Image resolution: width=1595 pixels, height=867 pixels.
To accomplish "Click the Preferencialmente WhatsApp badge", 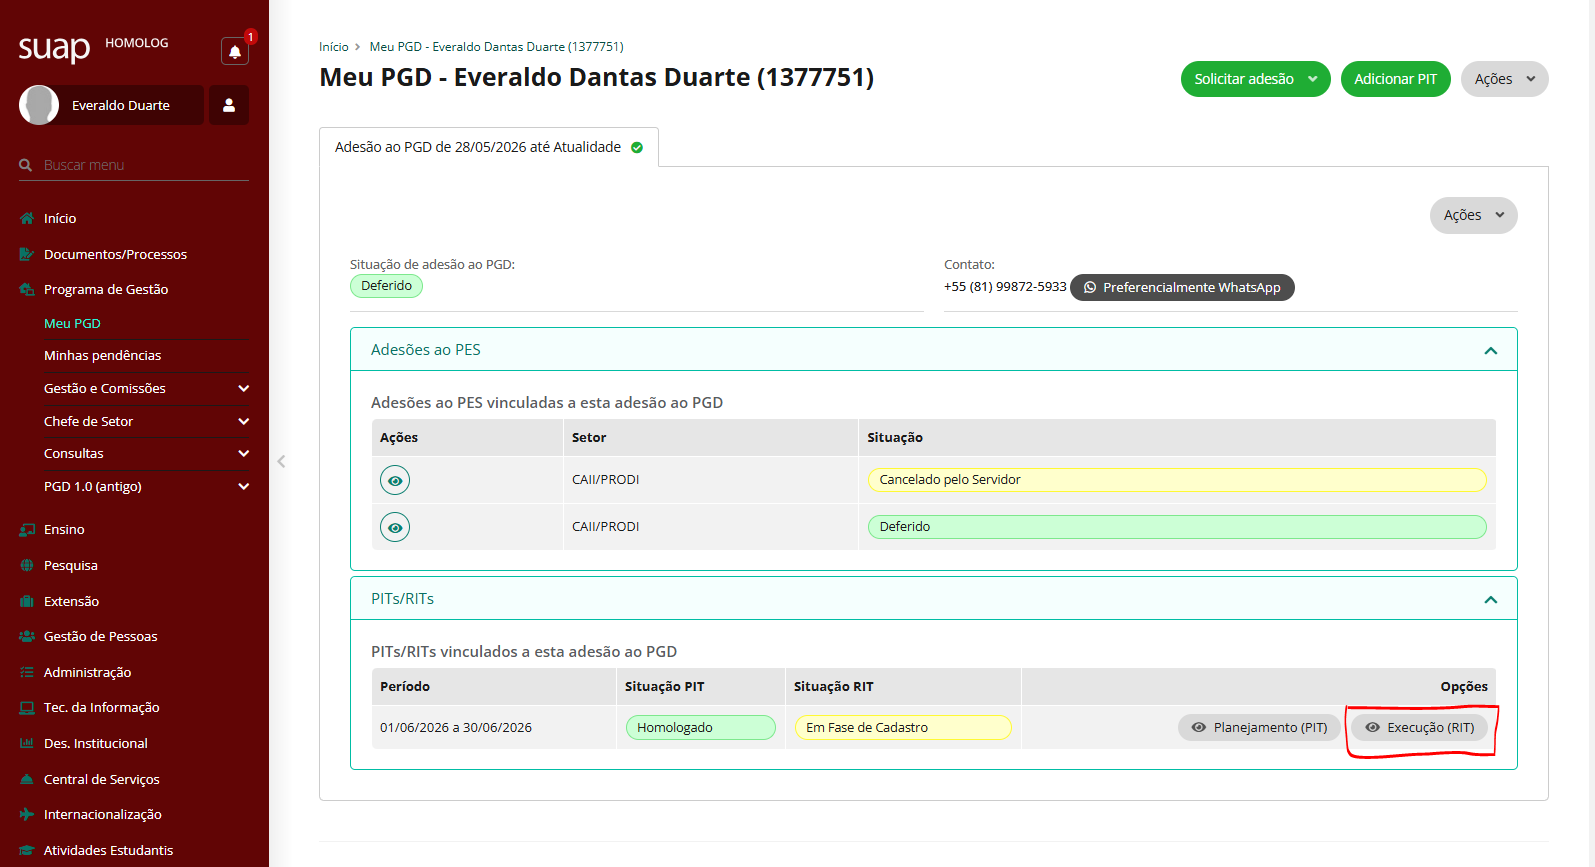I will point(1182,288).
